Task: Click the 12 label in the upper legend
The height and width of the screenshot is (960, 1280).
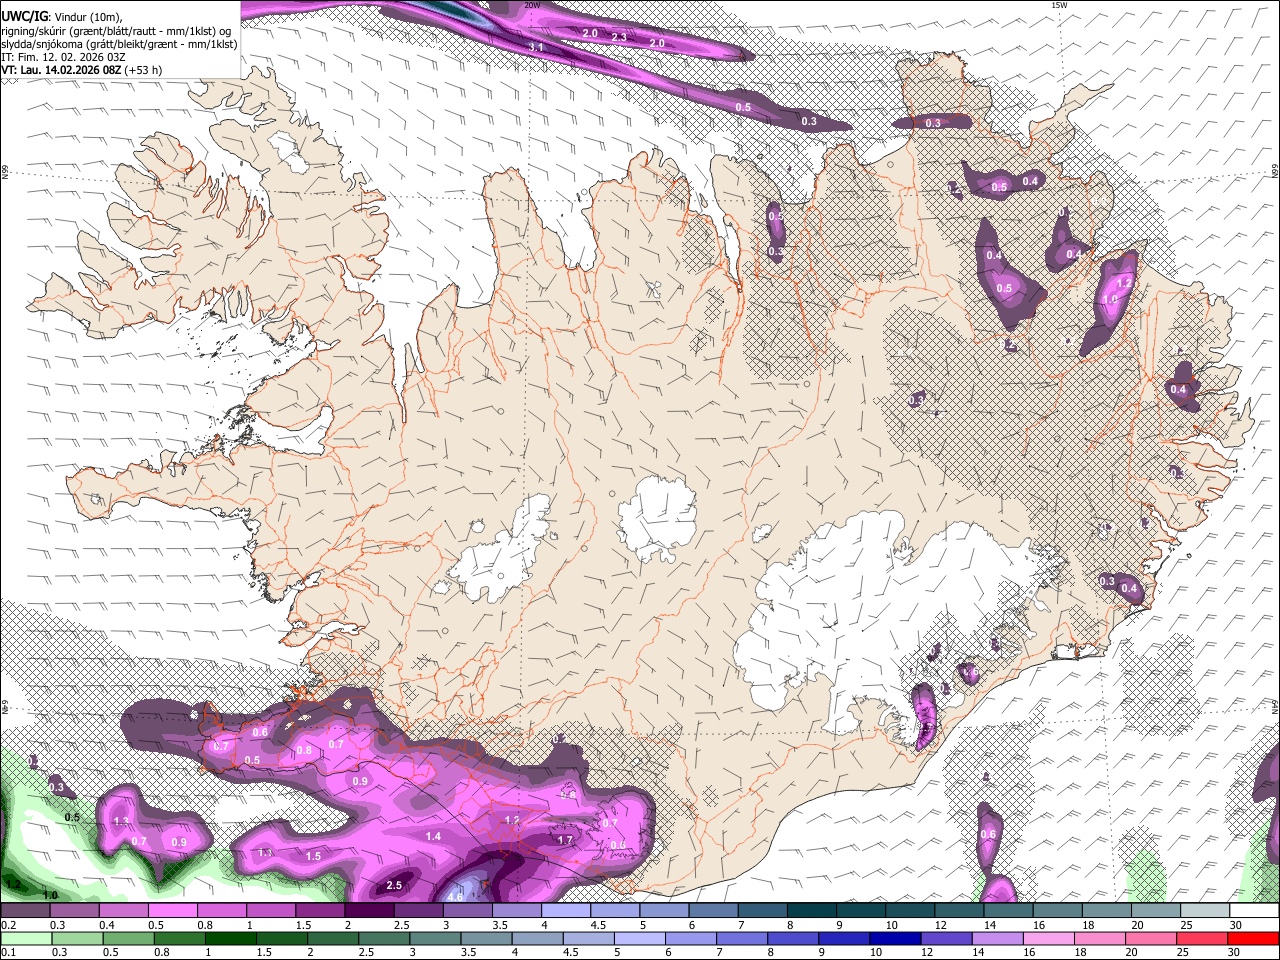Action: point(942,925)
